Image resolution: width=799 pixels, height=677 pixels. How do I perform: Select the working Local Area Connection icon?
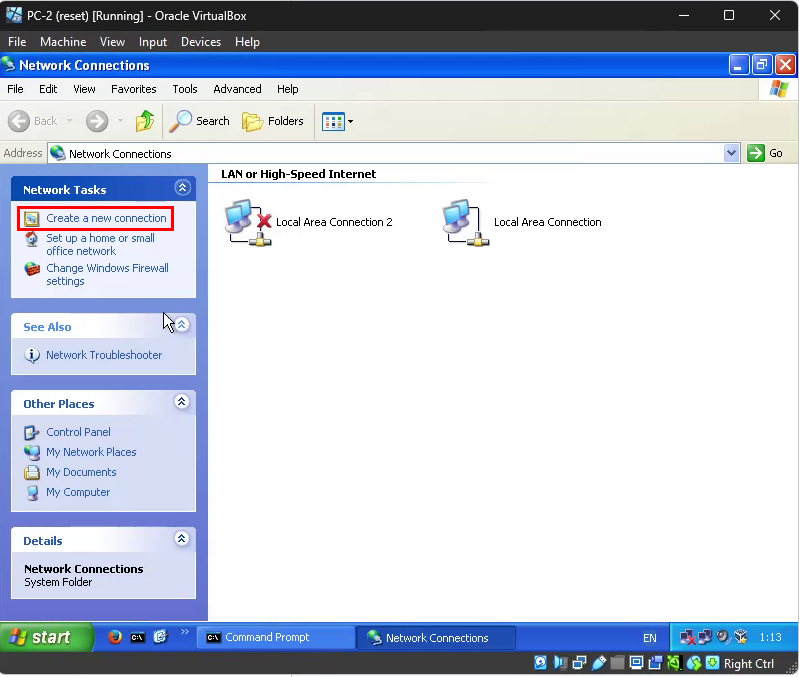click(x=466, y=222)
